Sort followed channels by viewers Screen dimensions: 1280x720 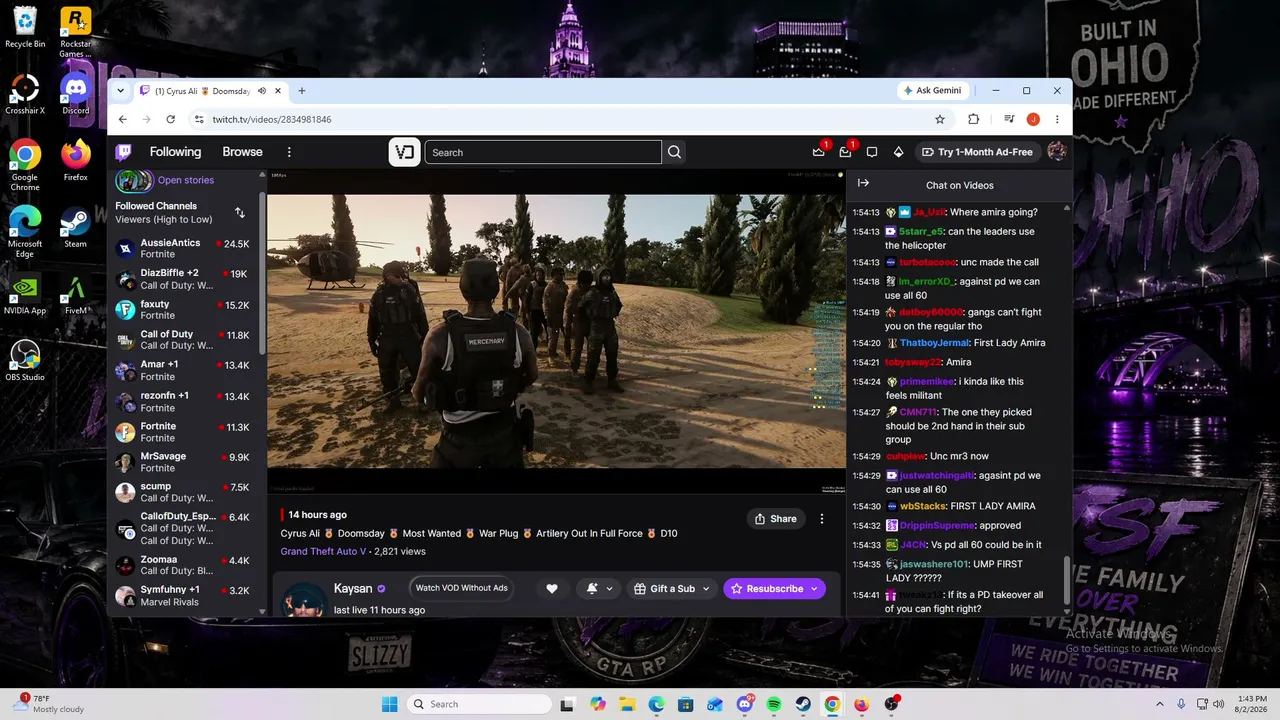(x=240, y=212)
